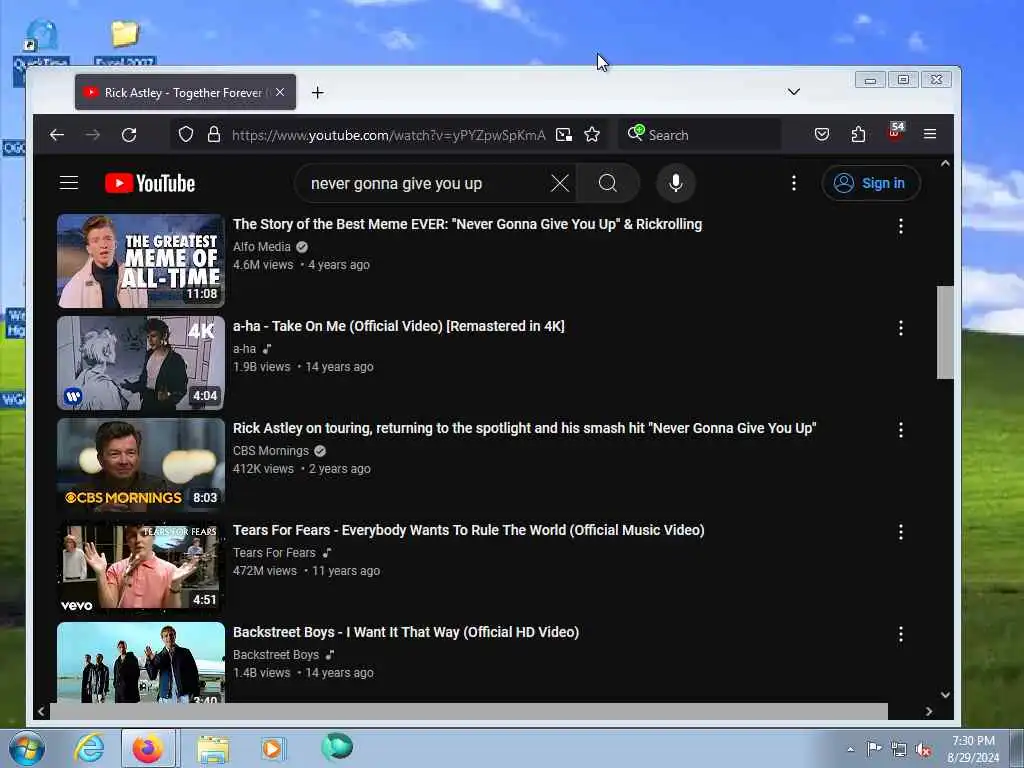
Task: Open 'Rick Astley on touring' title link
Action: click(x=524, y=428)
